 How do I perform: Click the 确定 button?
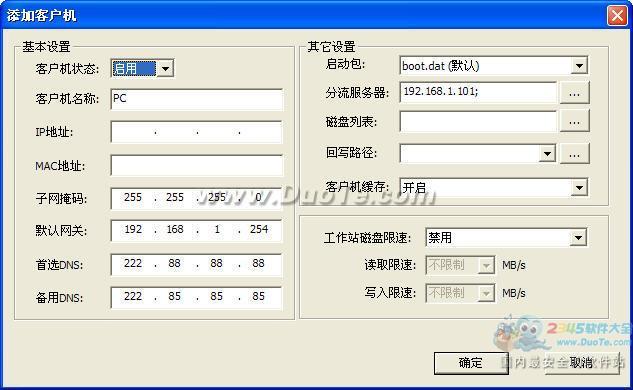coord(471,363)
